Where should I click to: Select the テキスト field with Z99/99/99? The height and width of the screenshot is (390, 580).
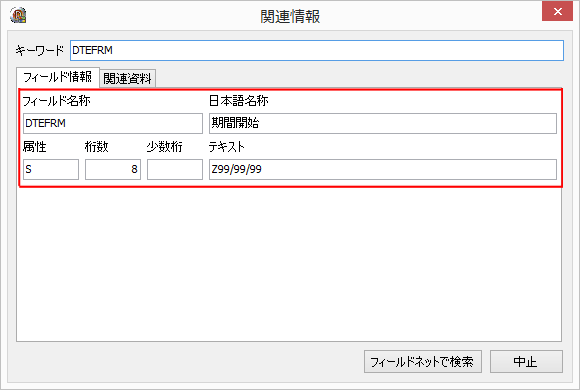(x=383, y=169)
